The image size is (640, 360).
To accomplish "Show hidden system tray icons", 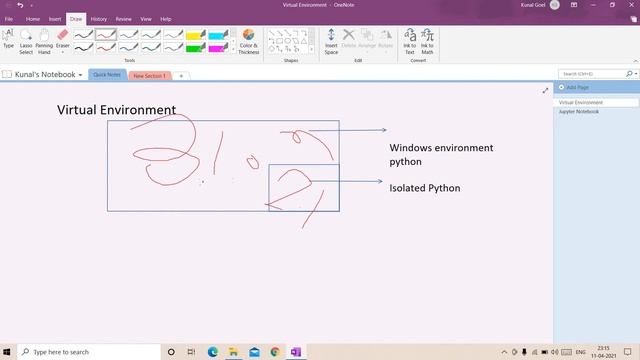I will pos(504,352).
